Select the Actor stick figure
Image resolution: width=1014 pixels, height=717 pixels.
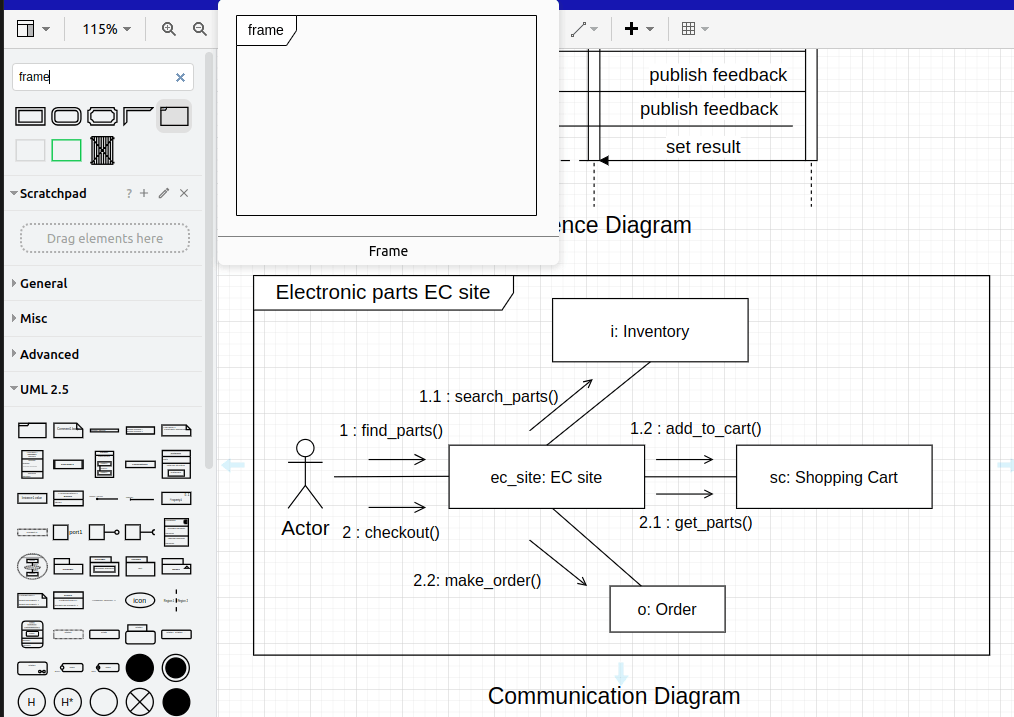[x=305, y=475]
